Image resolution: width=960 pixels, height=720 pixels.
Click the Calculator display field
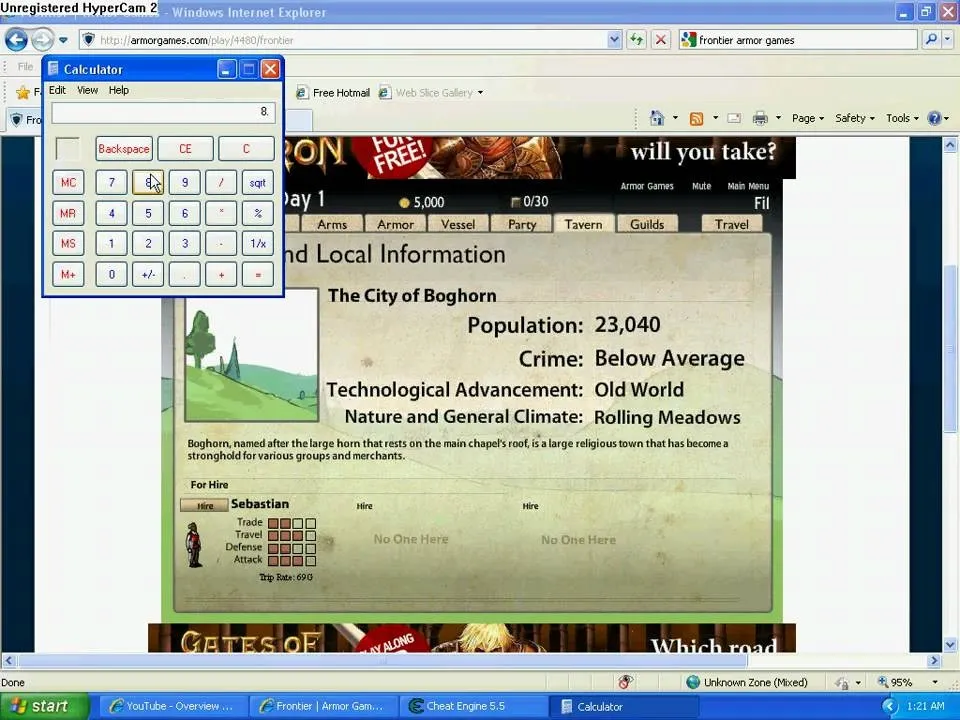pos(163,112)
